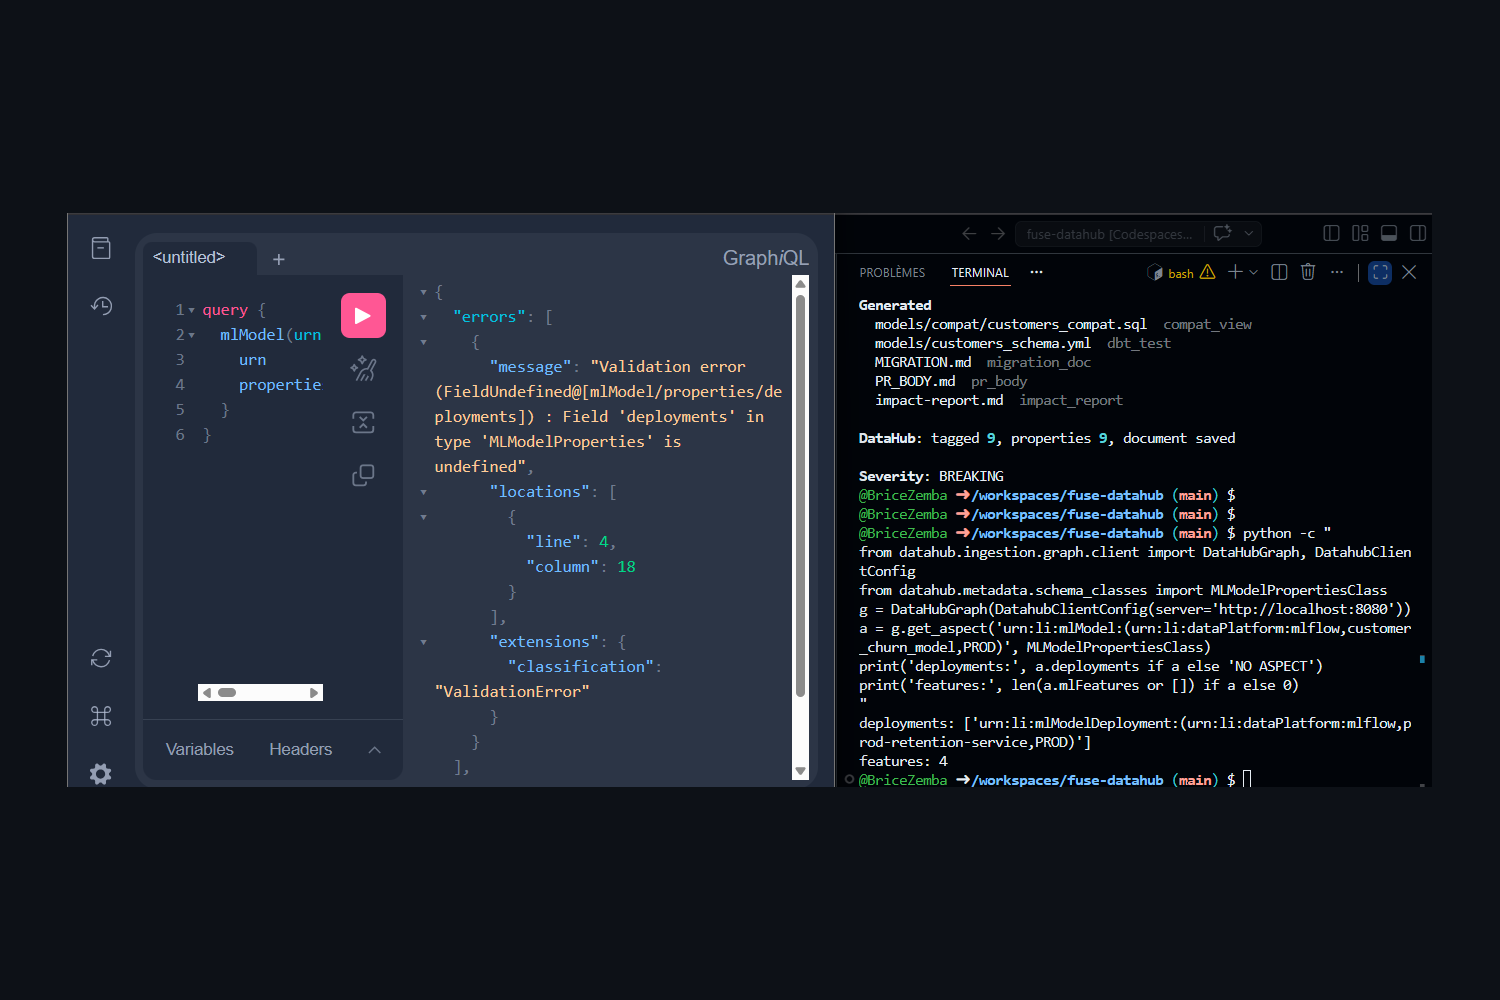Click response pane scroll down arrow
This screenshot has width=1500, height=1000.
tap(800, 771)
